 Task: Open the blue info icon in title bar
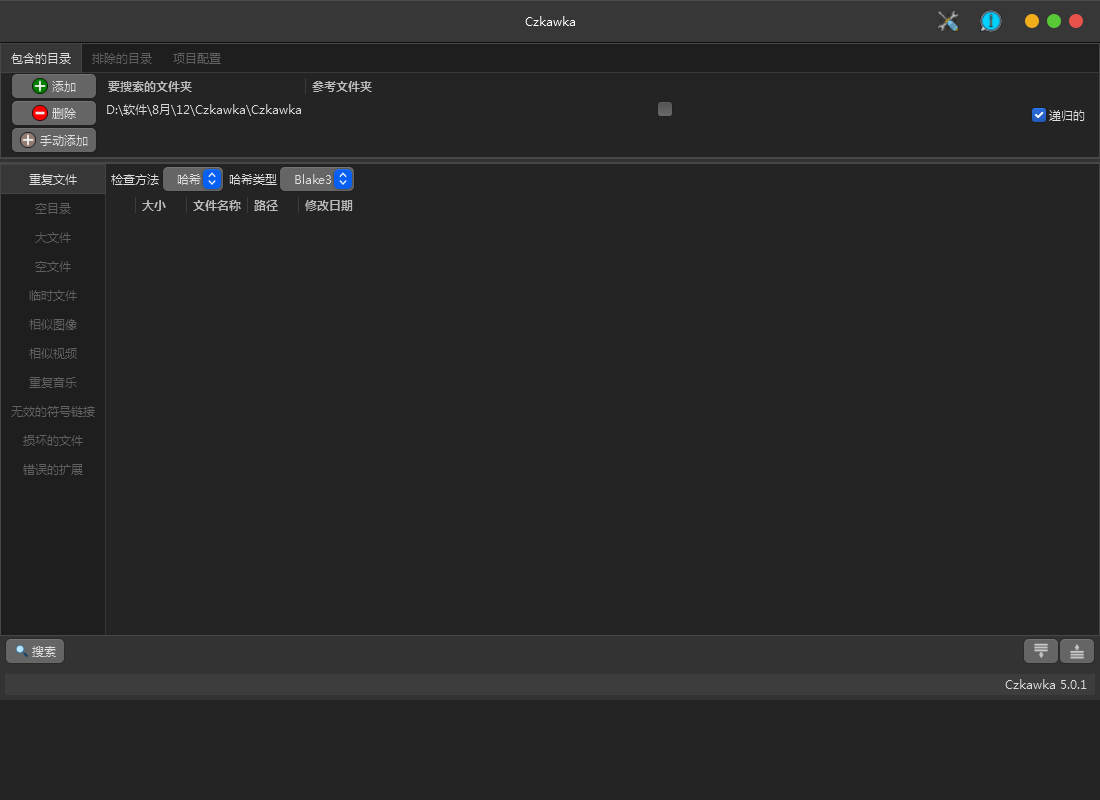(x=990, y=21)
